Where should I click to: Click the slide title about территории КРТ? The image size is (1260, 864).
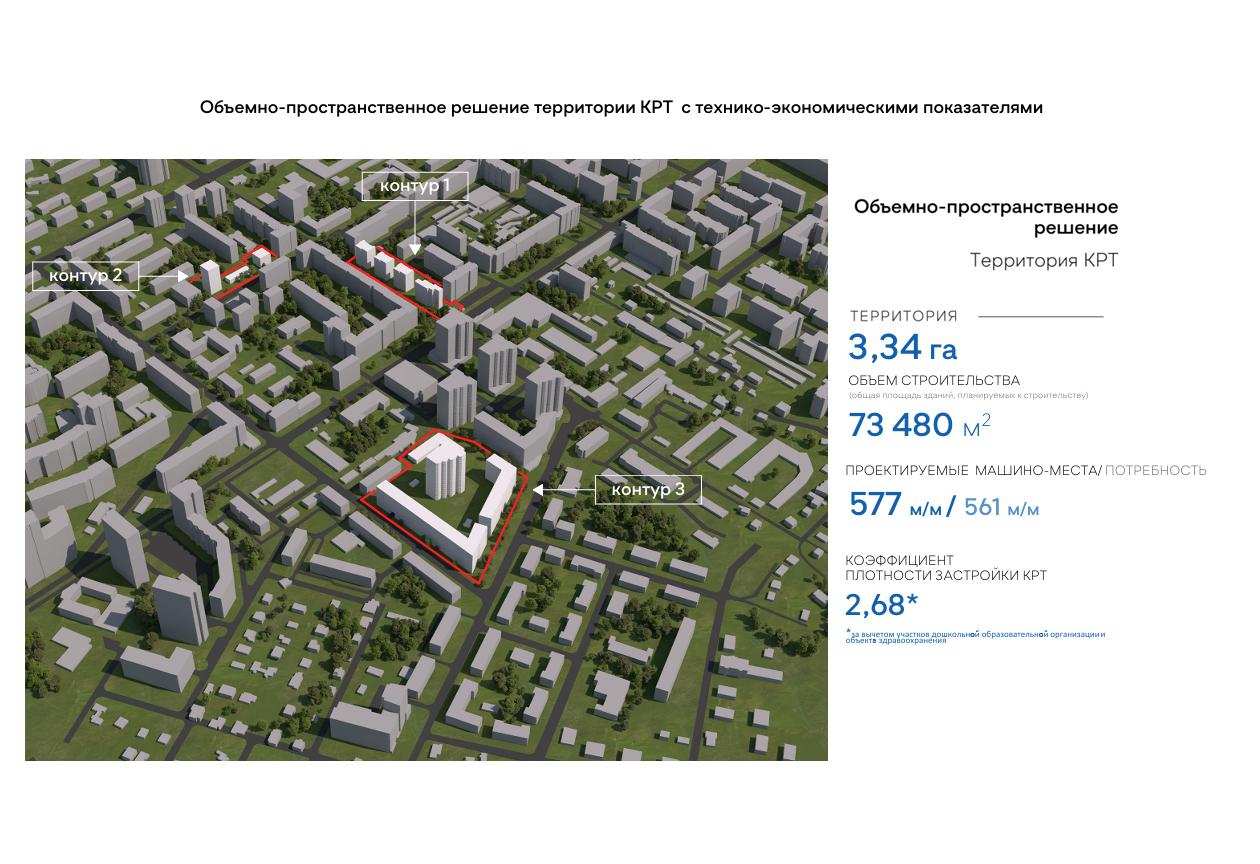pyautogui.click(x=621, y=107)
